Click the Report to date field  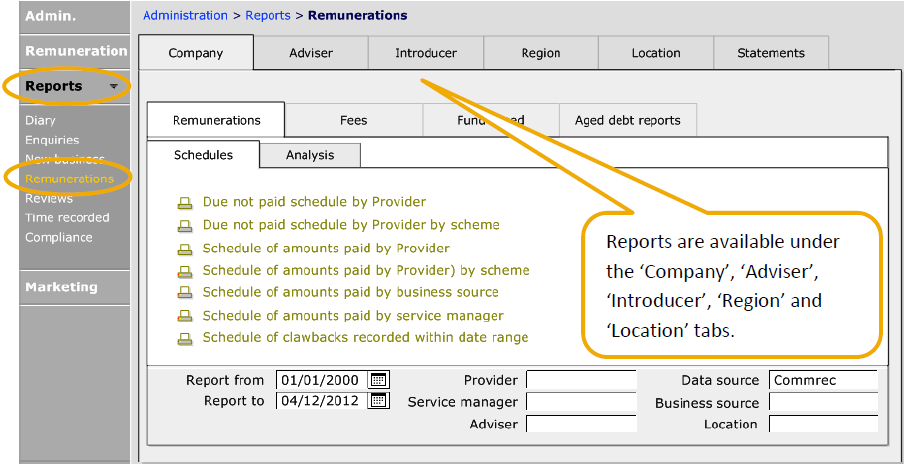322,400
